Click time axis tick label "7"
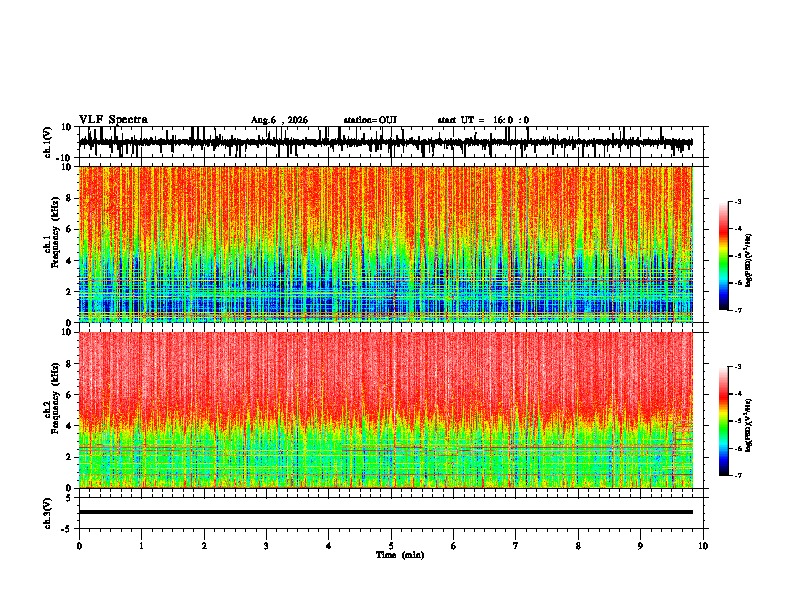The image size is (792, 612). pos(516,546)
